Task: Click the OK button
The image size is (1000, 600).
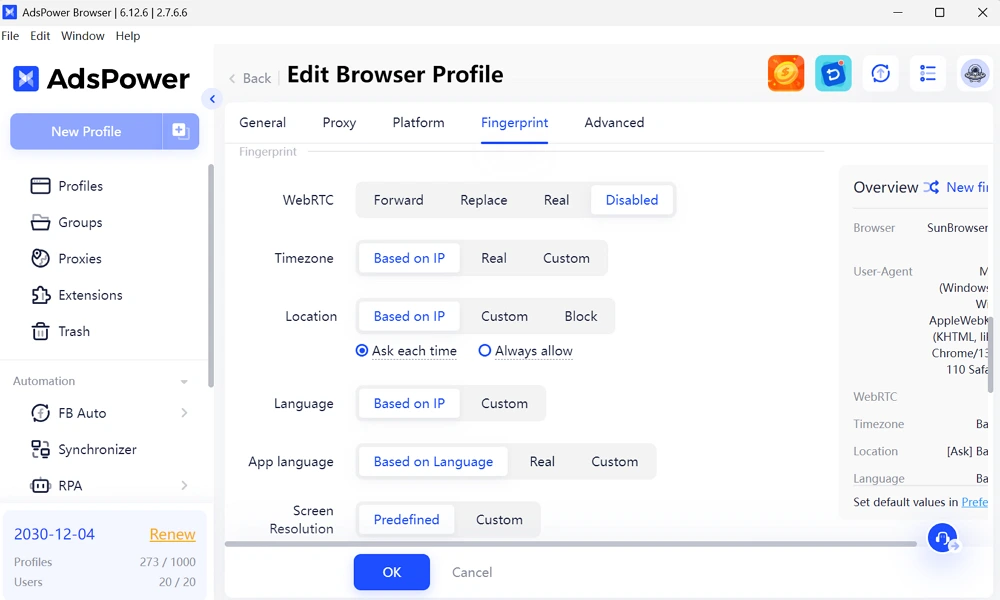Action: [x=392, y=572]
